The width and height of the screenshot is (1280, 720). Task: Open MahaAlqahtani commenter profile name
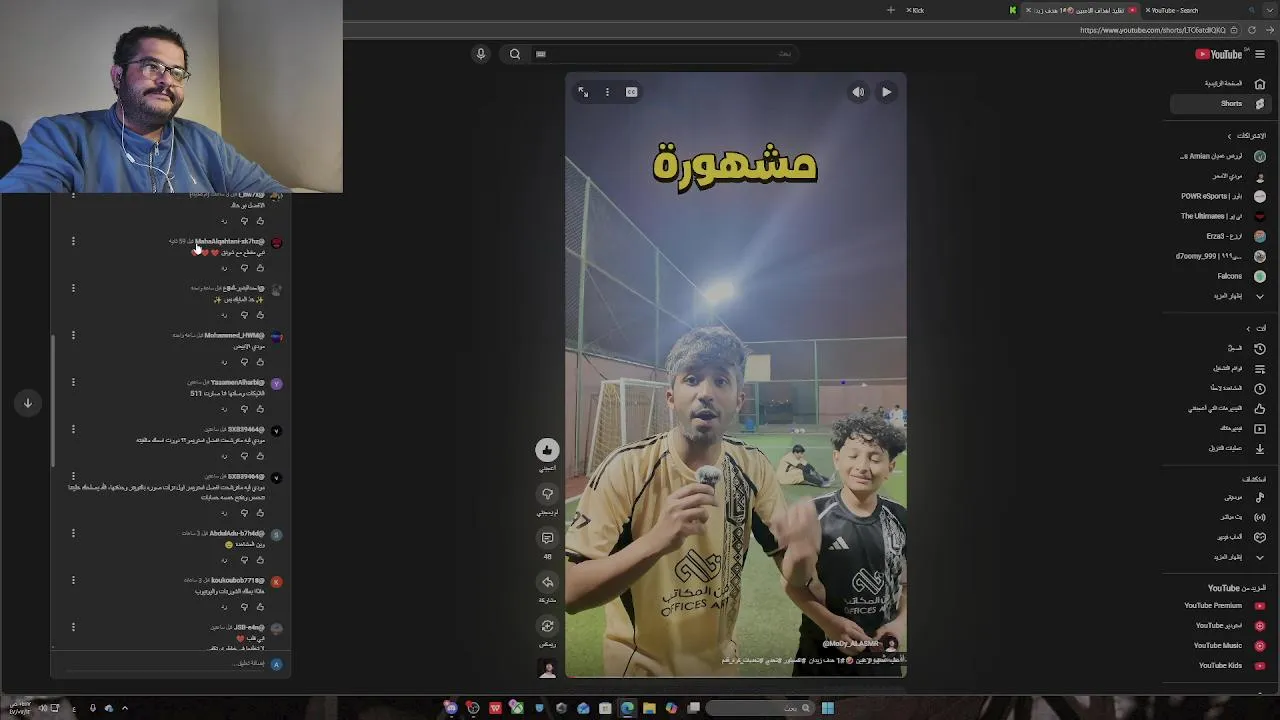click(x=229, y=241)
